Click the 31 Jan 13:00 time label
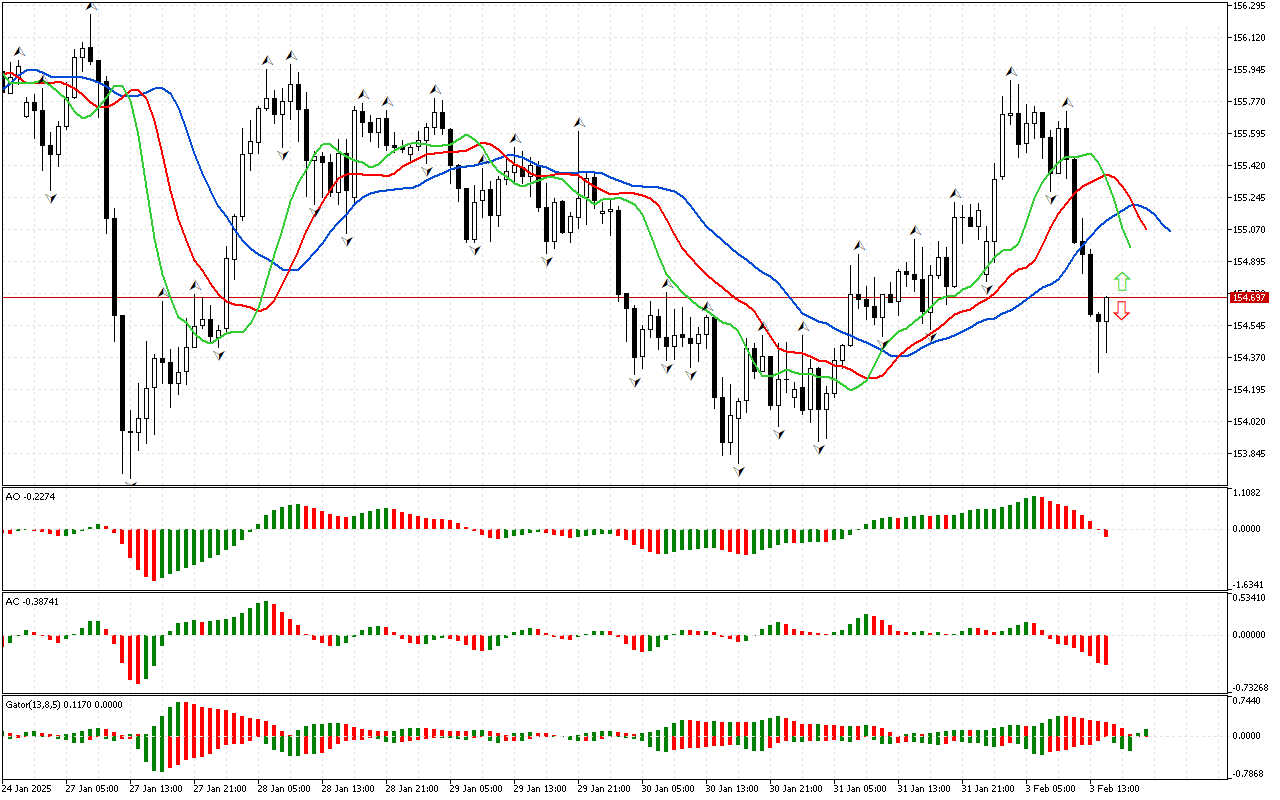1280x800 pixels. 924,789
